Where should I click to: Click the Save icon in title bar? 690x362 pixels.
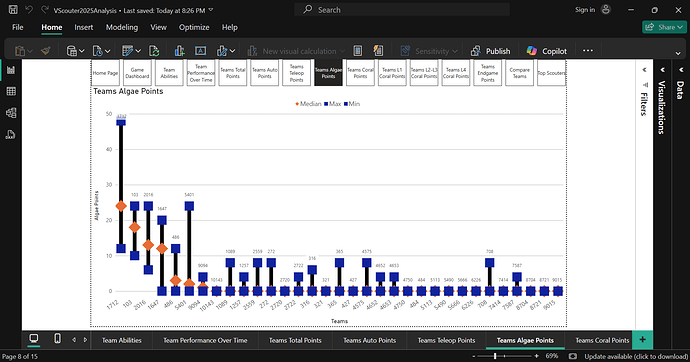coord(13,10)
